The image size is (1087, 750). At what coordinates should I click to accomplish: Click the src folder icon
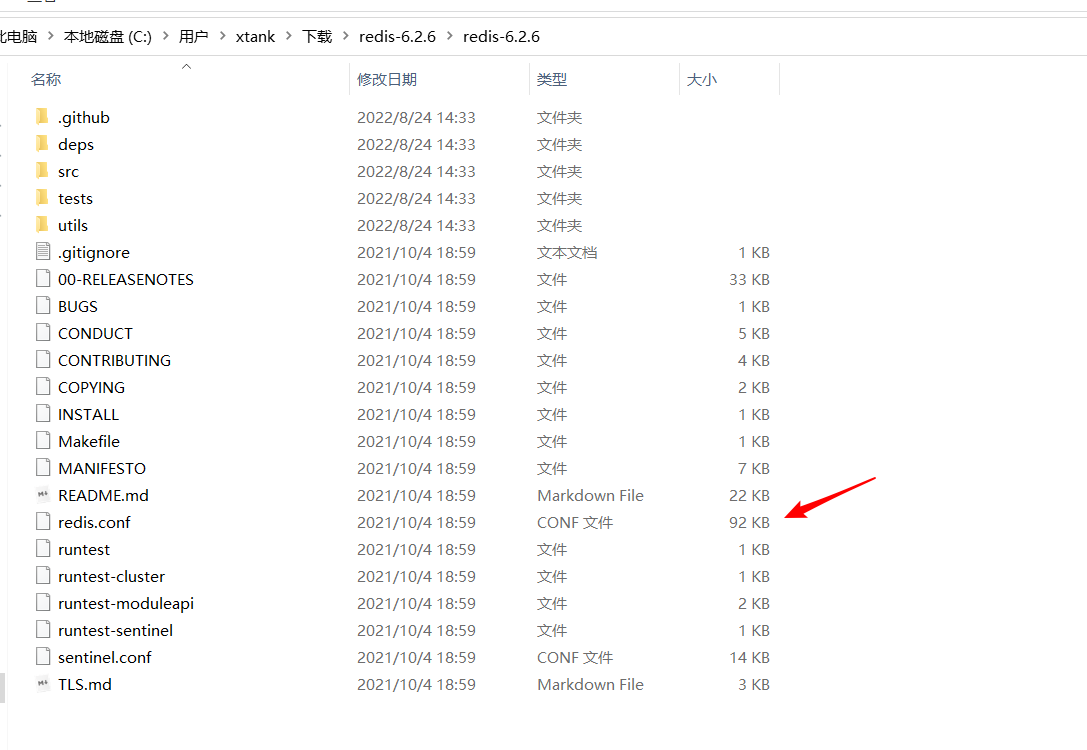tap(41, 171)
